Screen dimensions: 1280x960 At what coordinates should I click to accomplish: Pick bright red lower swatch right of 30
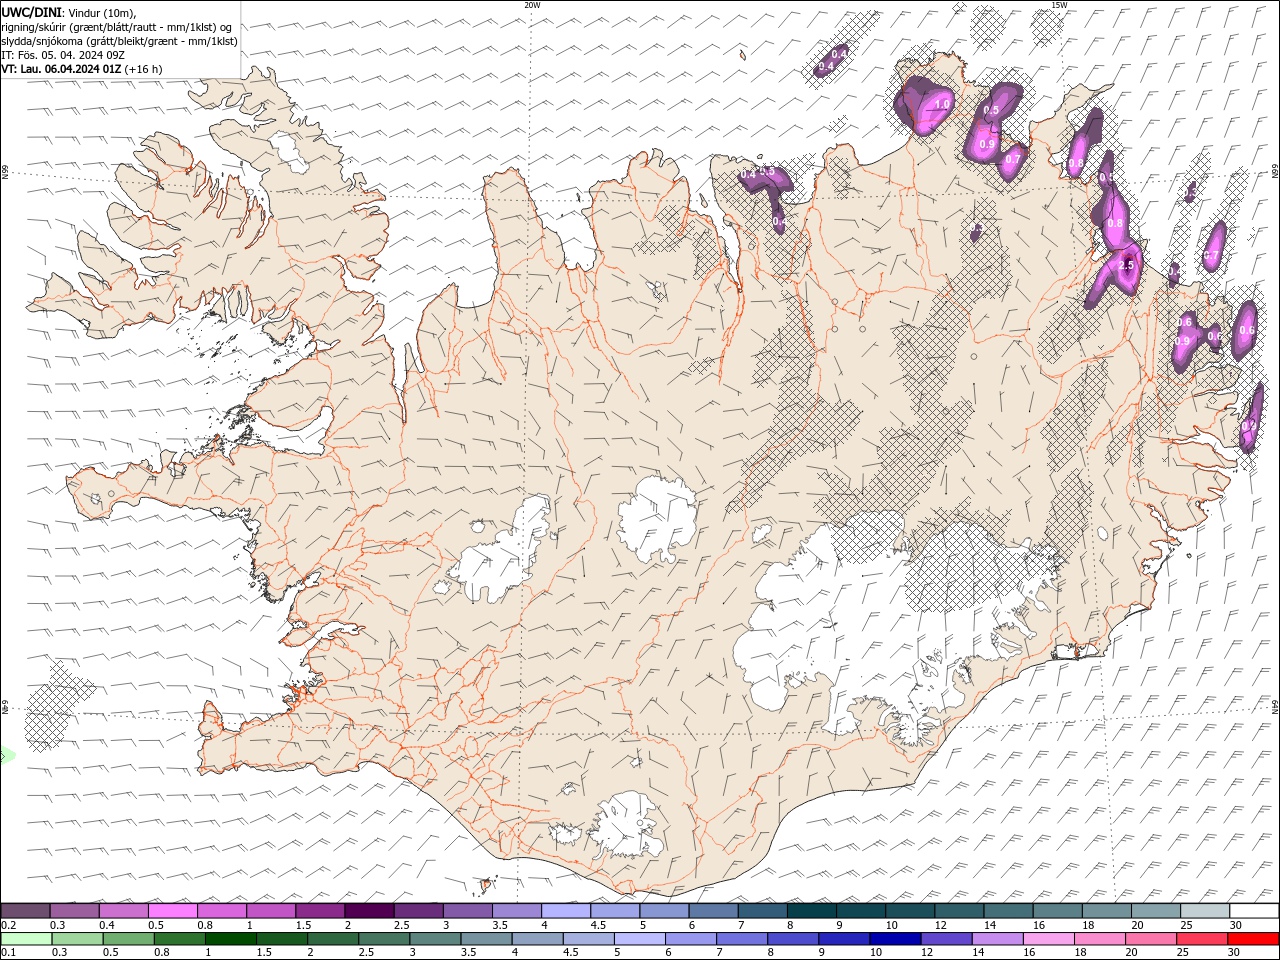click(x=1252, y=939)
